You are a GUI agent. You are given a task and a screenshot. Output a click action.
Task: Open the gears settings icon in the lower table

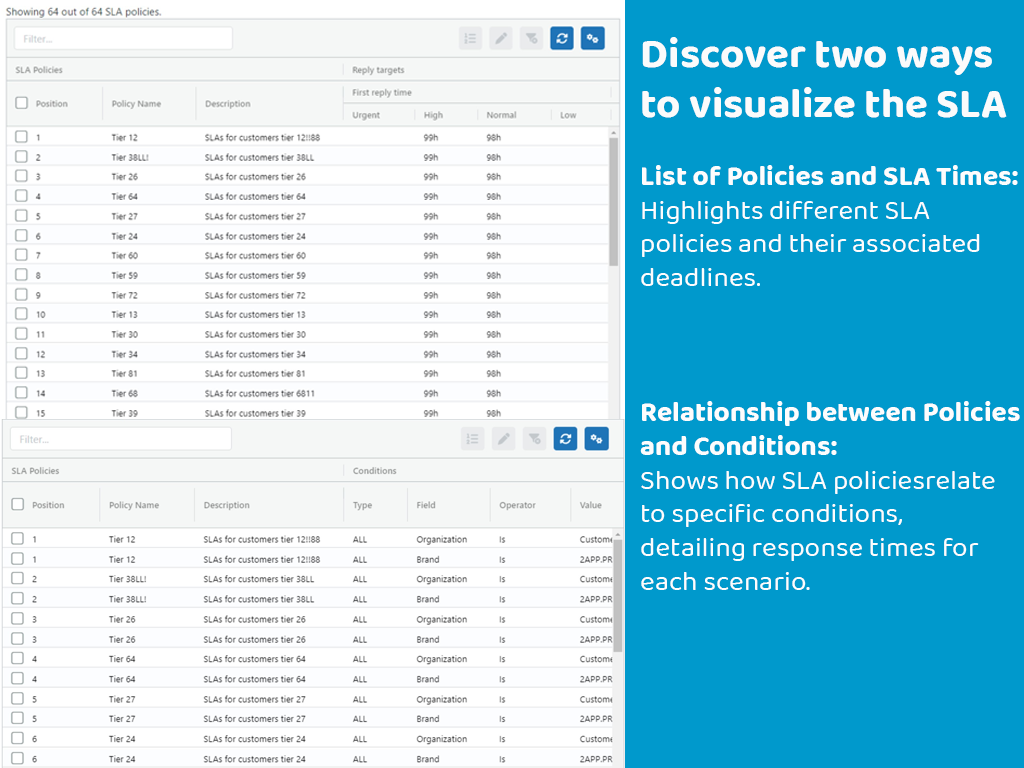coord(596,438)
